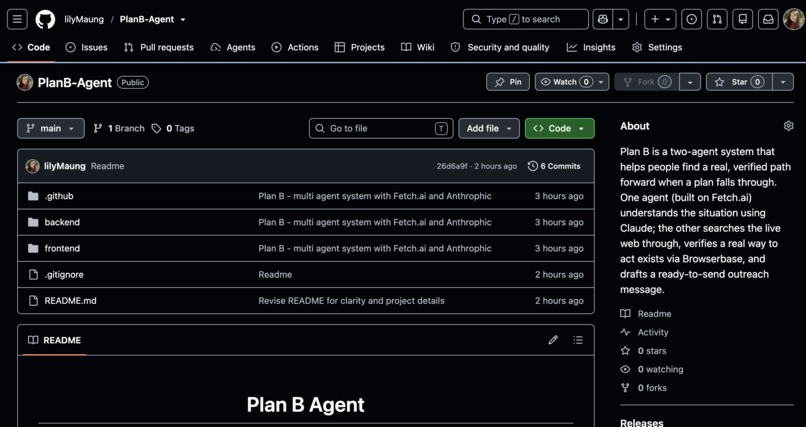Click the Fork button
806x427 pixels.
point(647,82)
